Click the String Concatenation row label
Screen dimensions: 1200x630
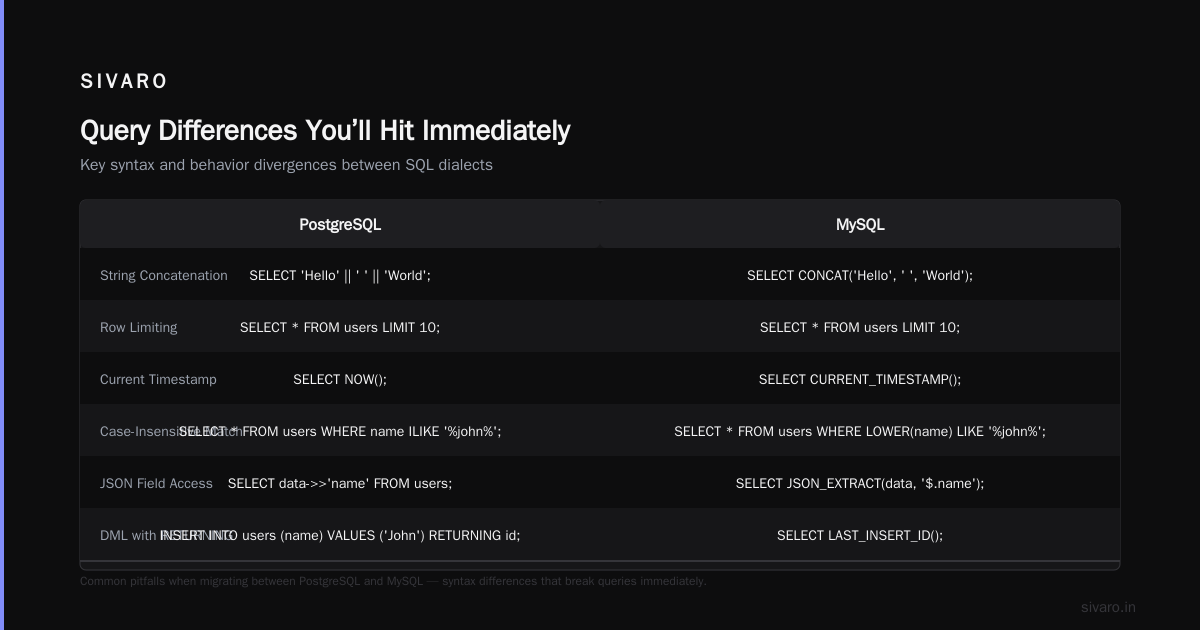(x=164, y=275)
